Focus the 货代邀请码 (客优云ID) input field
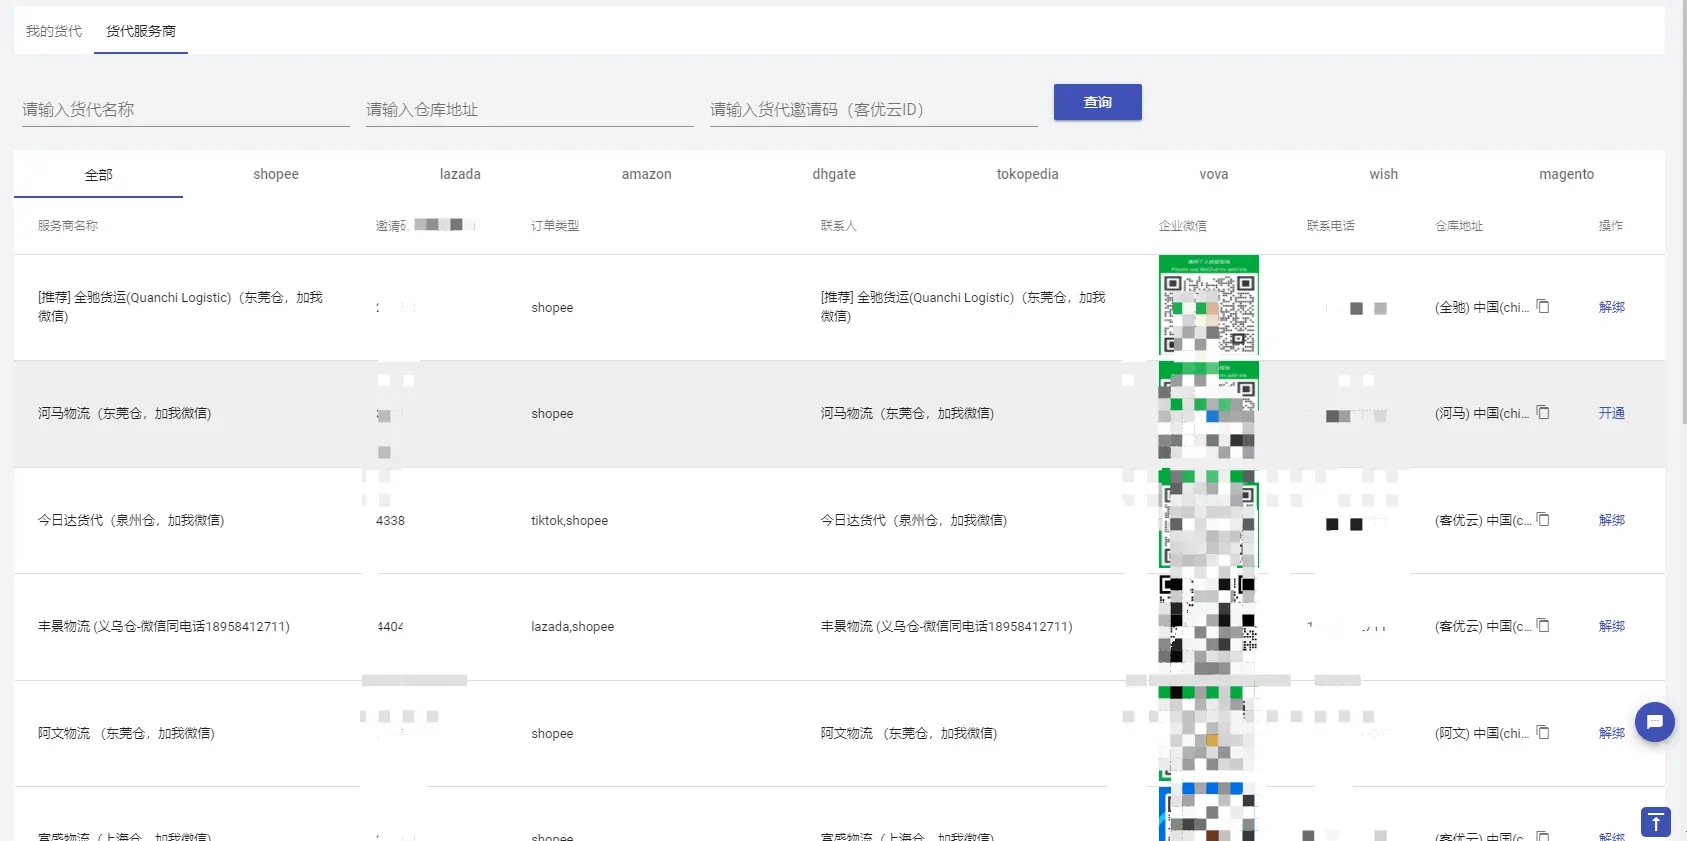Image resolution: width=1687 pixels, height=841 pixels. [874, 109]
